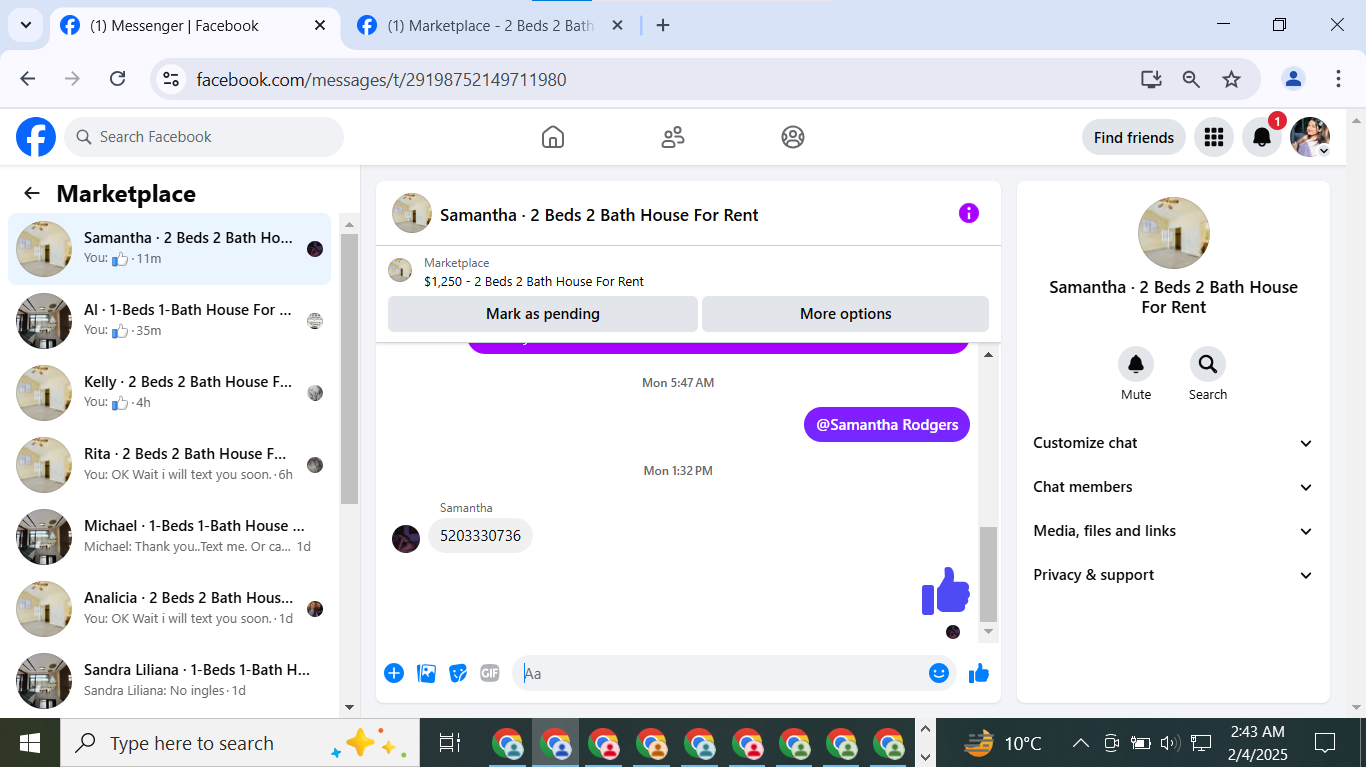Screen dimensions: 1366x767
Task: Click the Facebook logo icon
Action: point(36,137)
